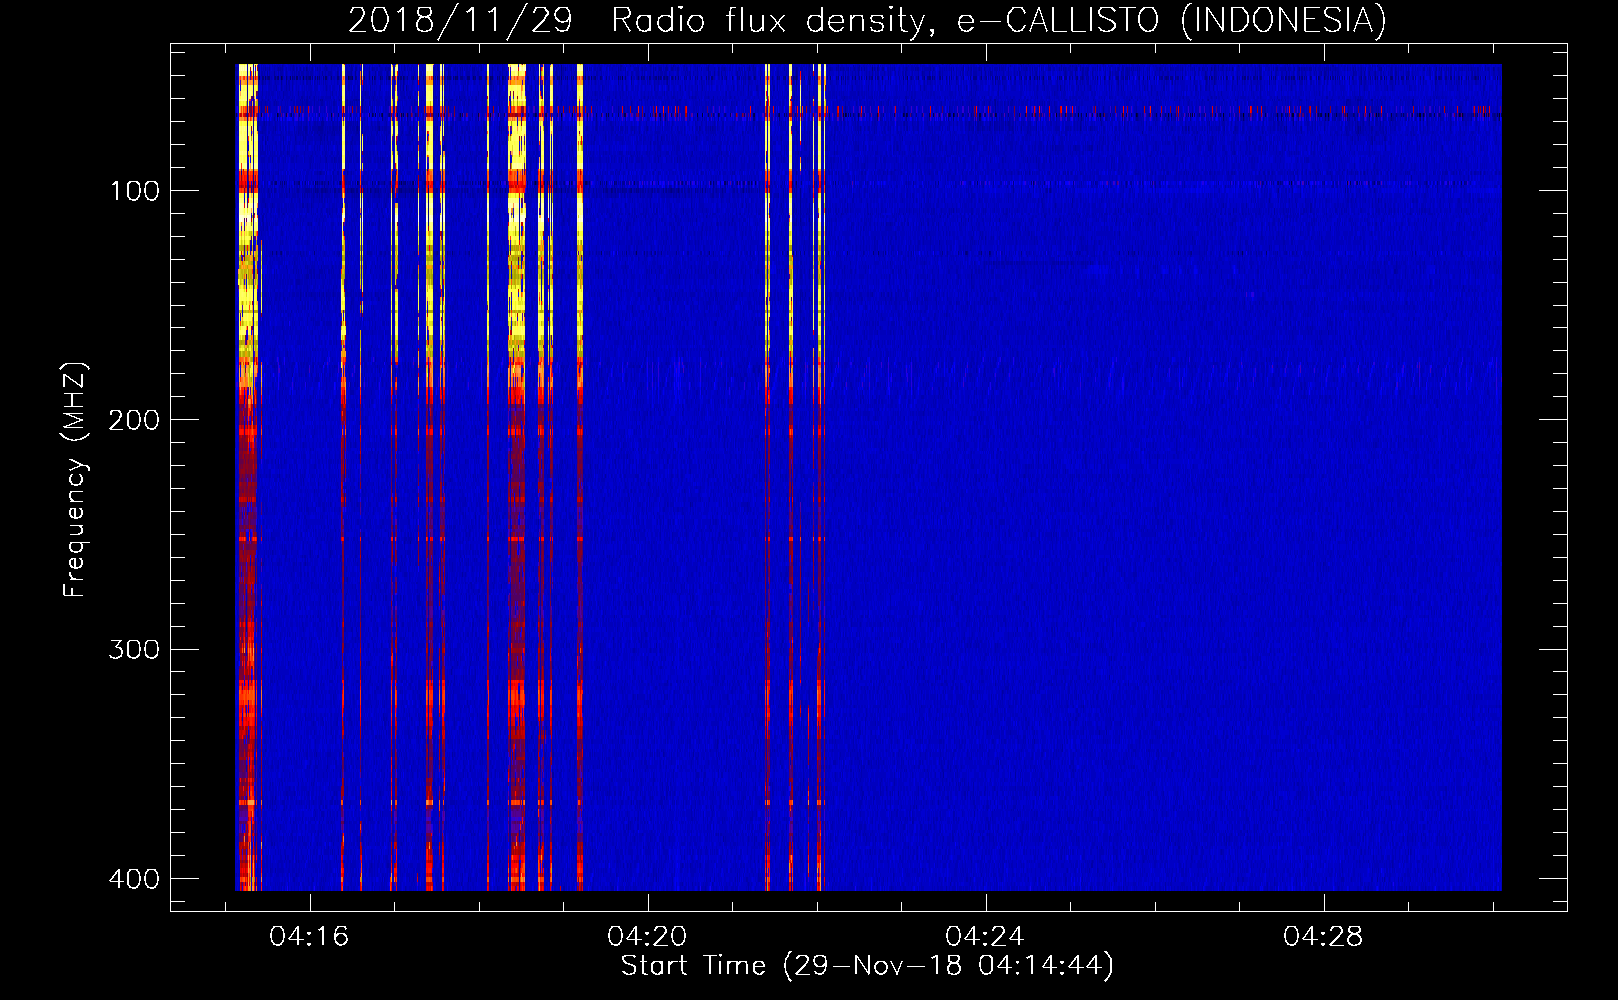Click the '04:20' time tick label
This screenshot has height=1000, width=1618.
647,937
